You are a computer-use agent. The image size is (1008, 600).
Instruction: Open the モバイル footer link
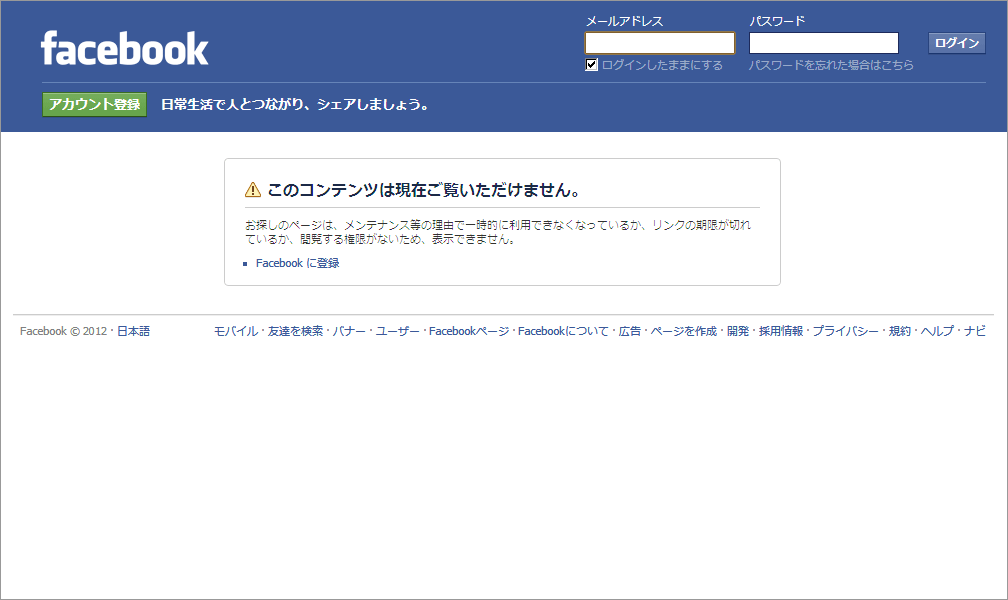(235, 331)
